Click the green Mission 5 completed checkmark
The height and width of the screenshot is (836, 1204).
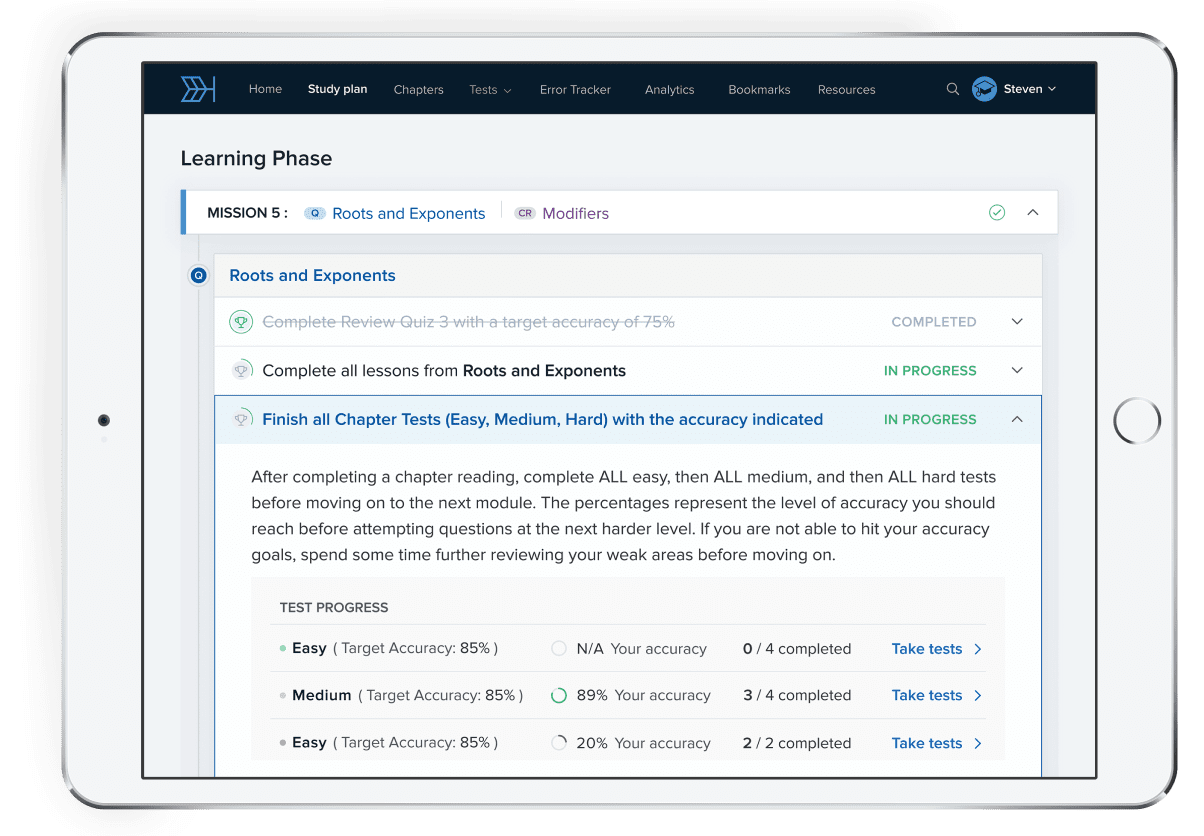(x=996, y=213)
